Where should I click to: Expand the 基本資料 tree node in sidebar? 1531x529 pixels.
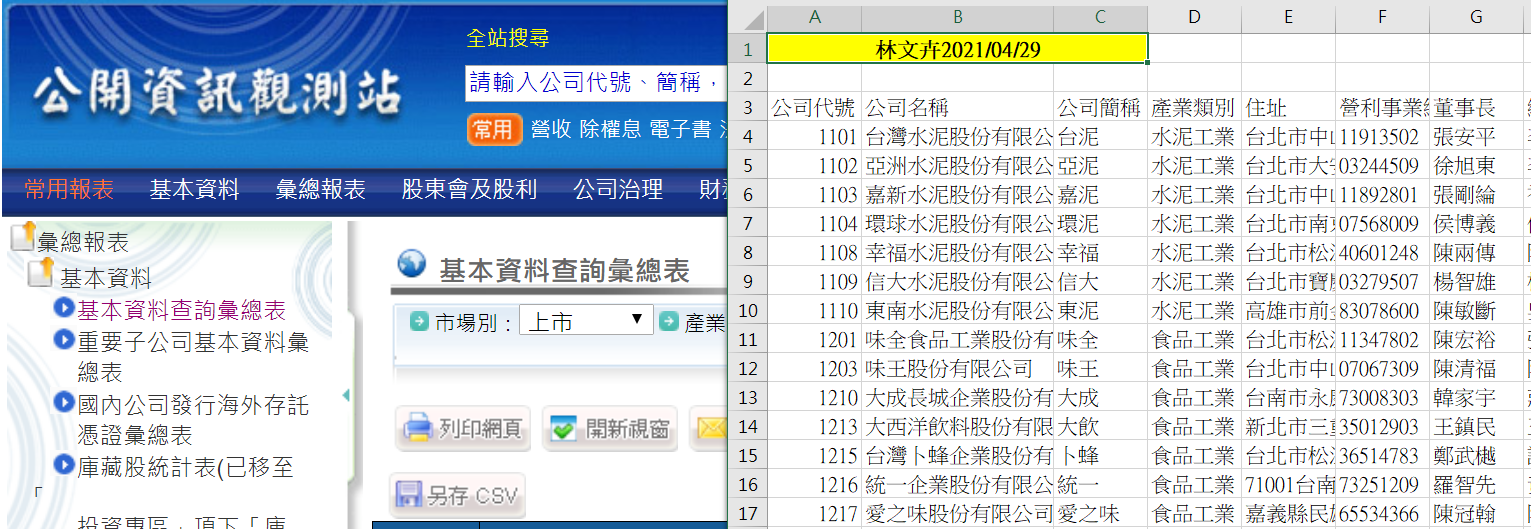point(106,277)
